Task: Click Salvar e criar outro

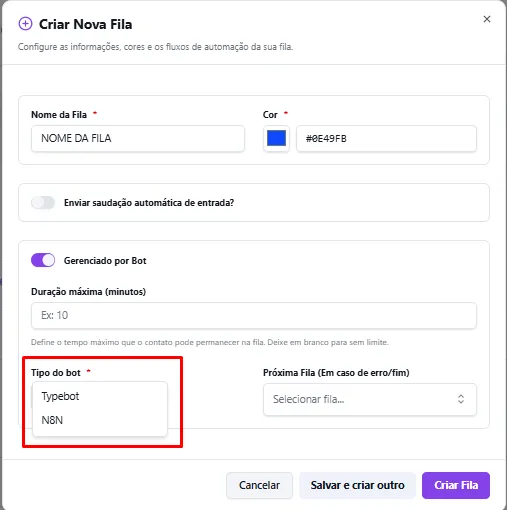Action: click(x=357, y=485)
